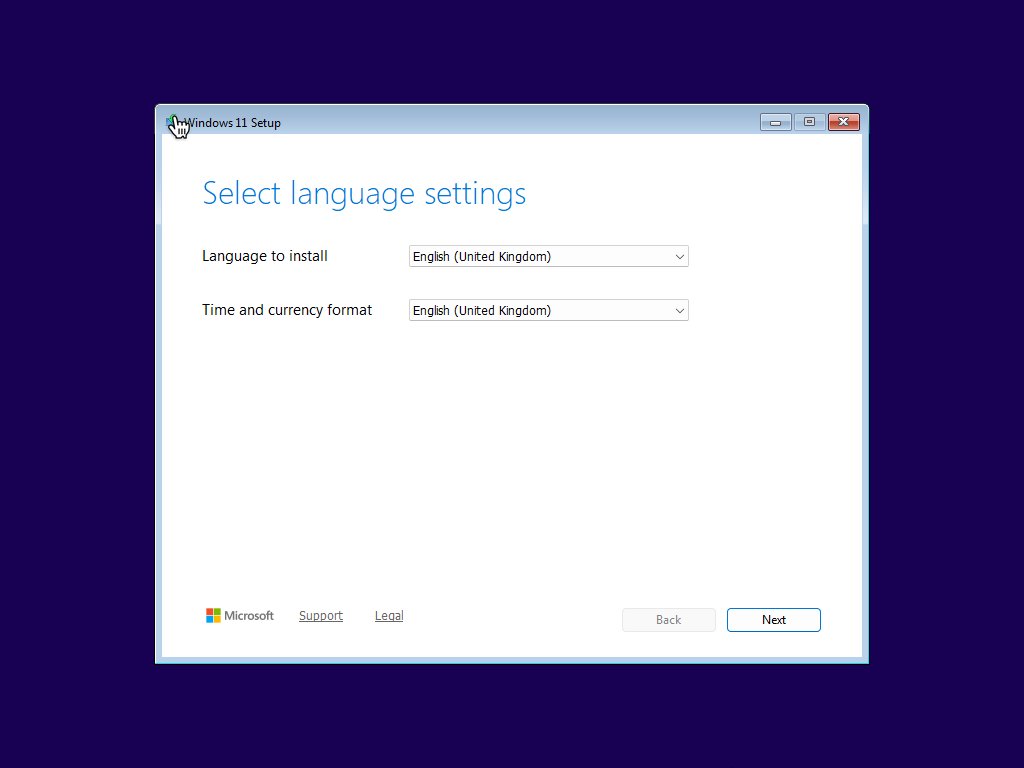
Task: Click the Back button
Action: click(668, 619)
